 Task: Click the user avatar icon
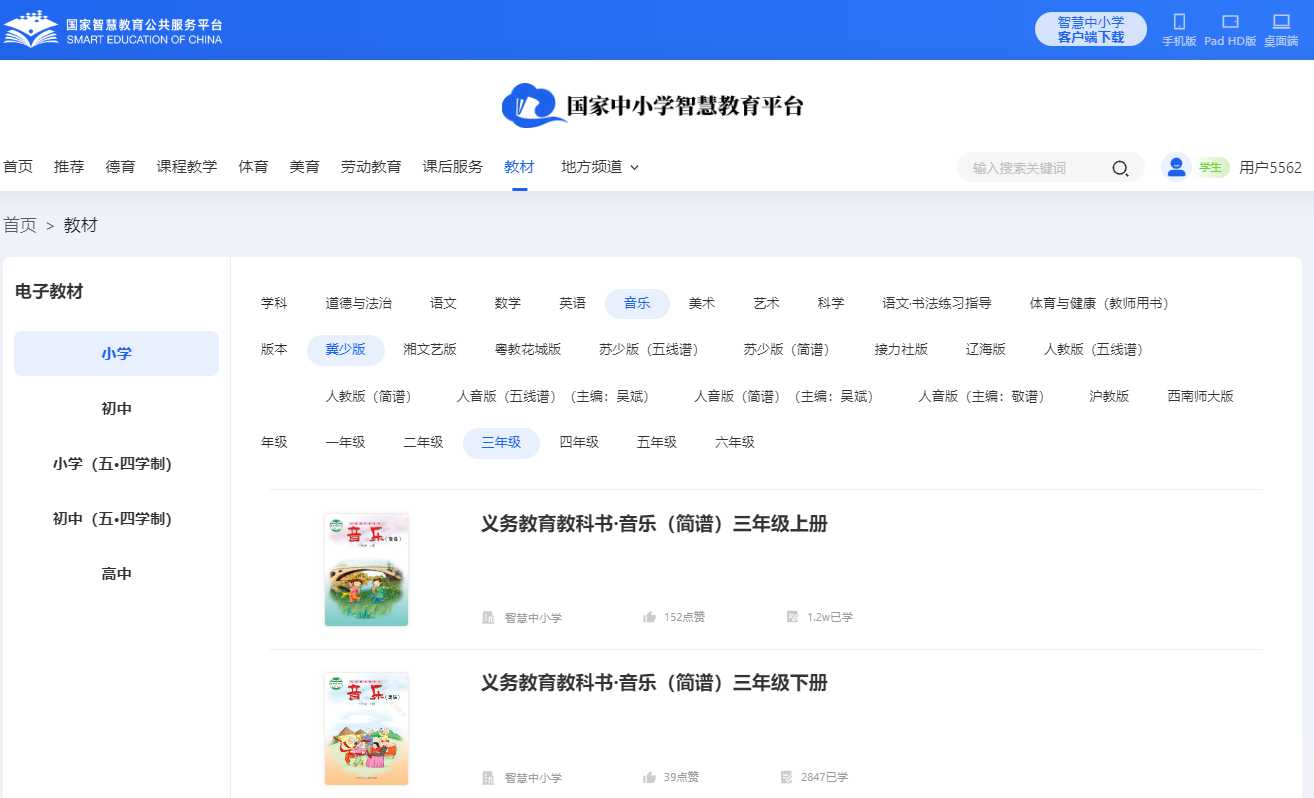coord(1176,167)
